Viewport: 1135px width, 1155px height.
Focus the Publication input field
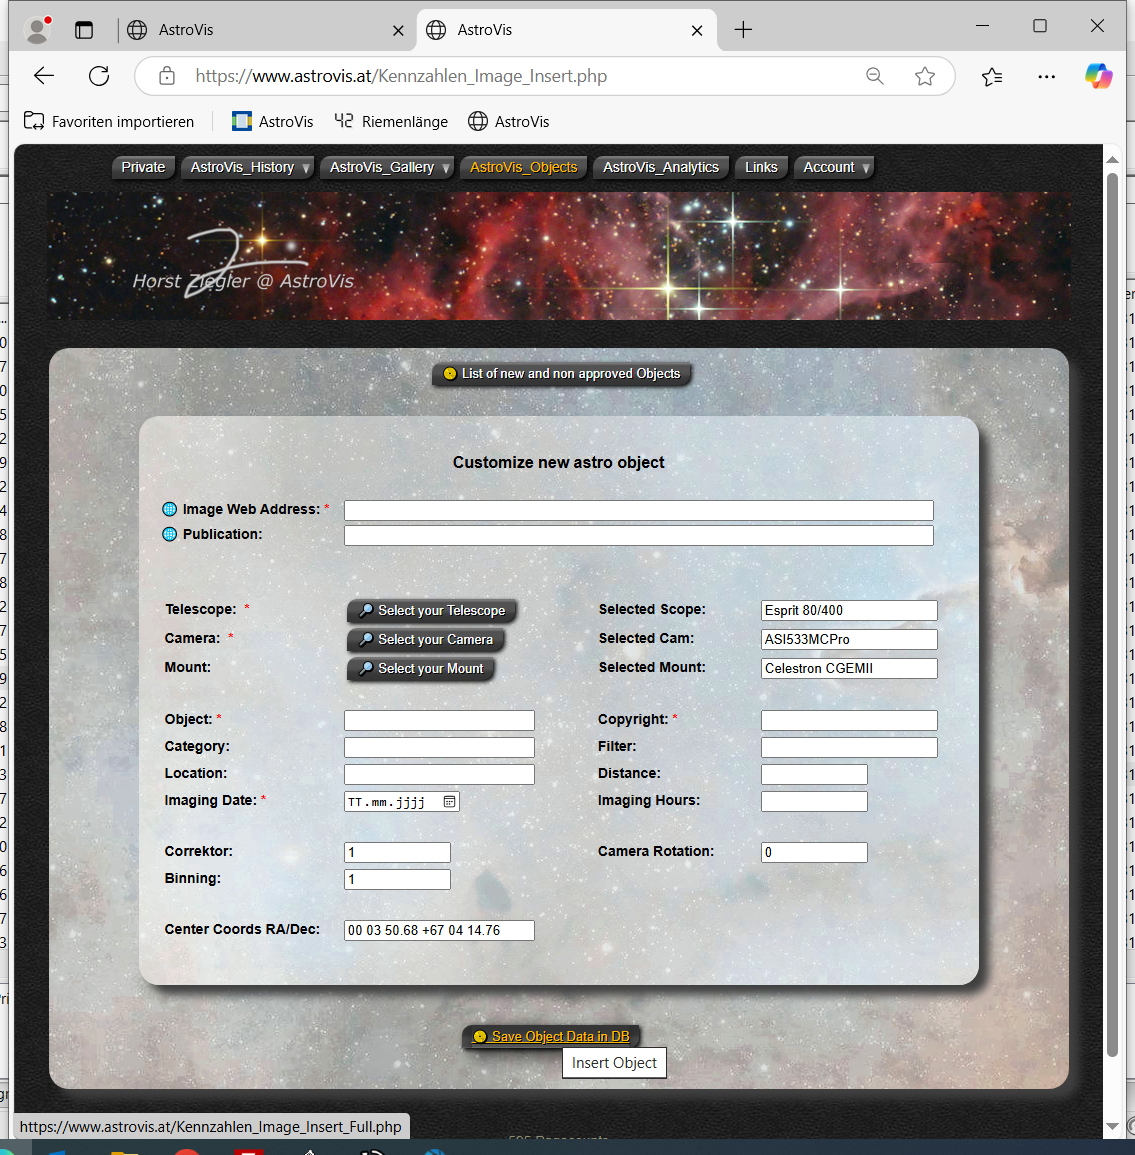coord(639,536)
